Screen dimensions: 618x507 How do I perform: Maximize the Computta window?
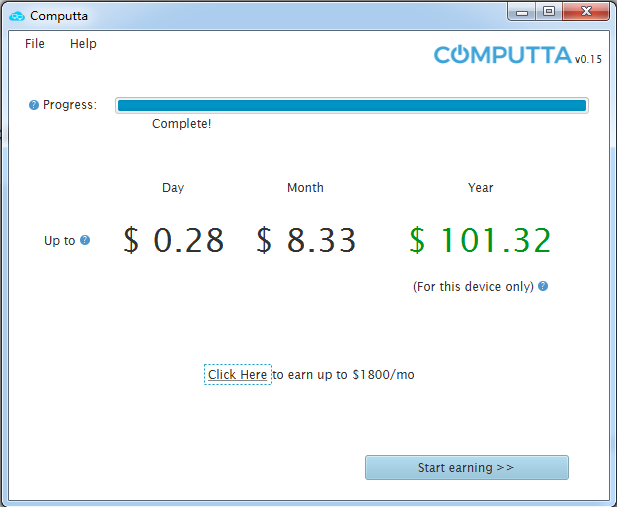[x=549, y=12]
